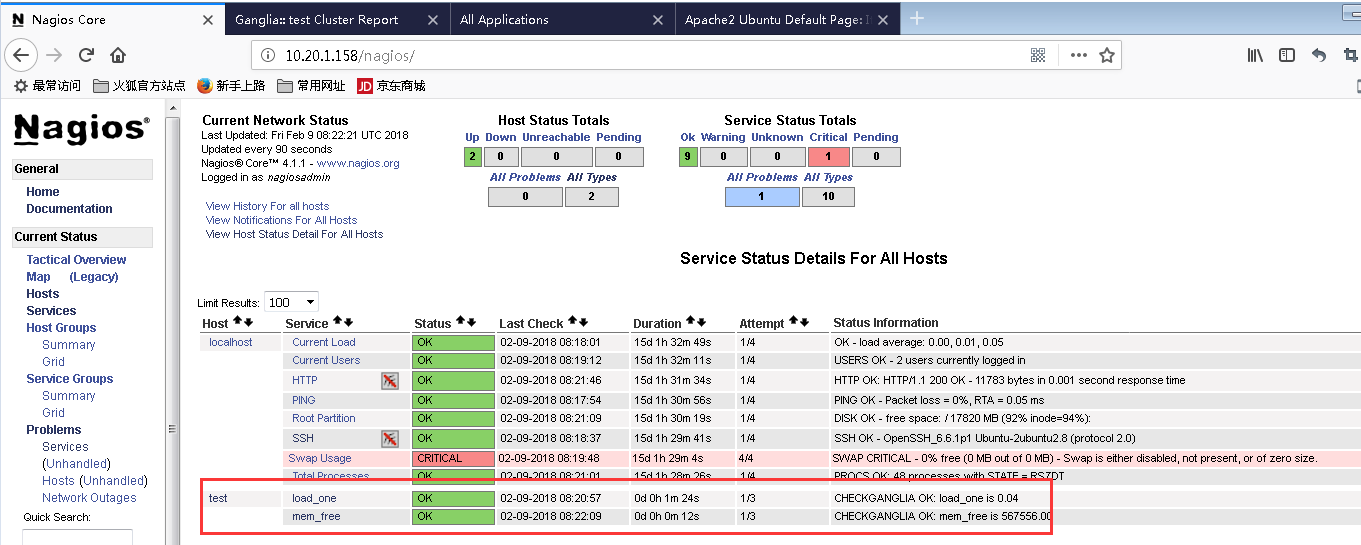Open the 火狐官方站点 bookmarks folder
Screen dimensions: 1361x545
point(139,86)
